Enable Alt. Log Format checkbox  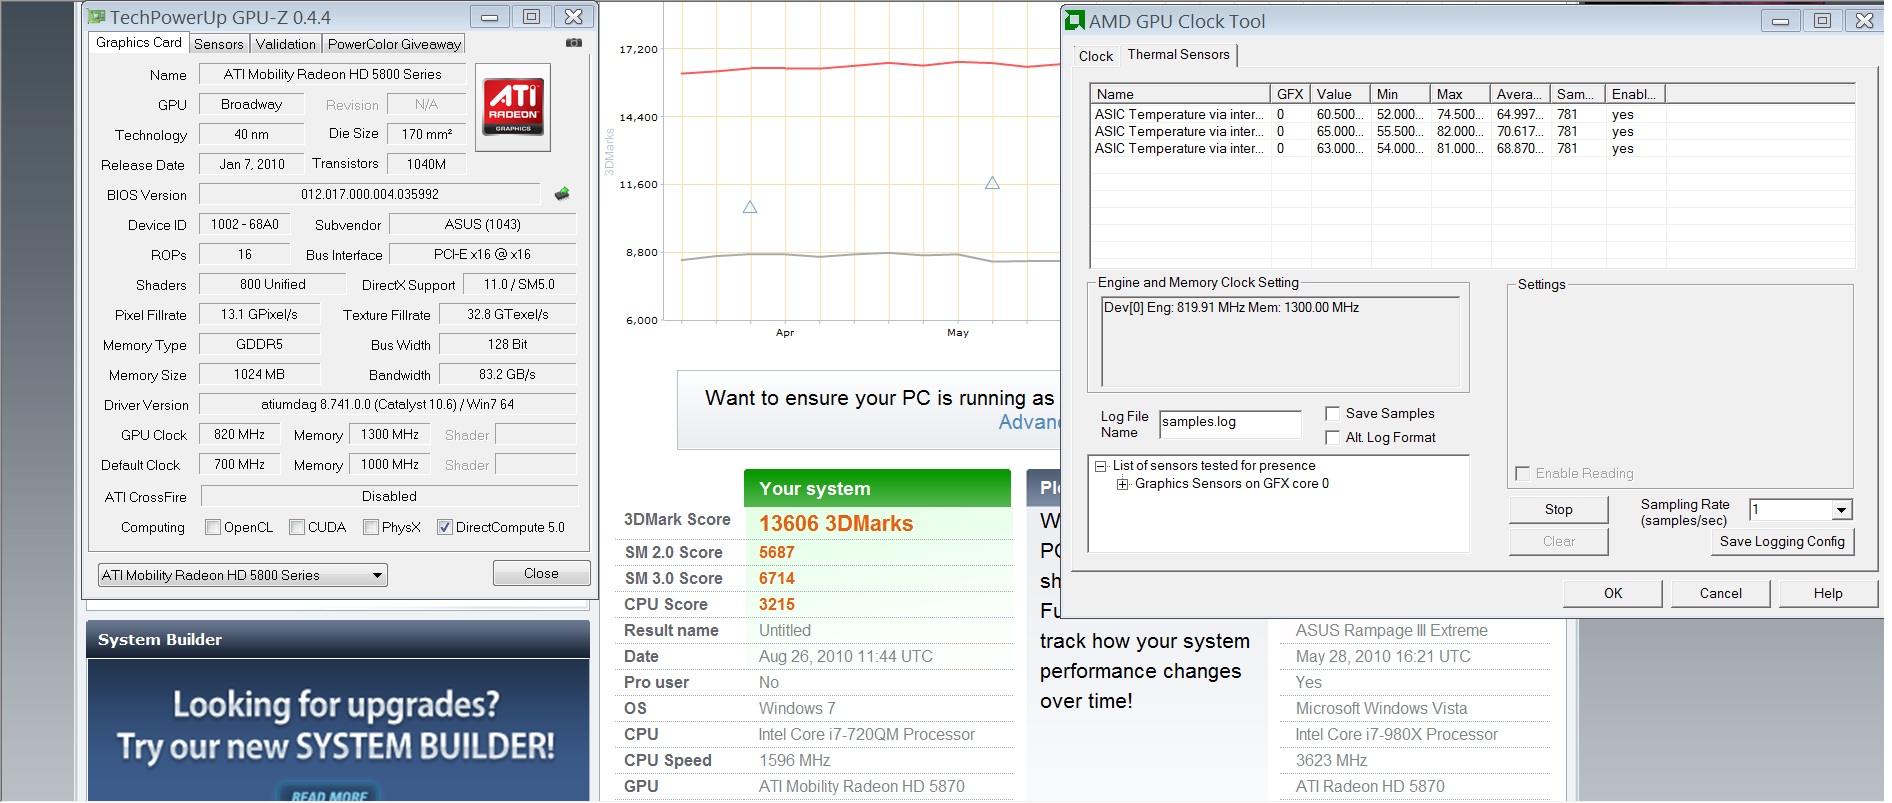click(x=1332, y=437)
